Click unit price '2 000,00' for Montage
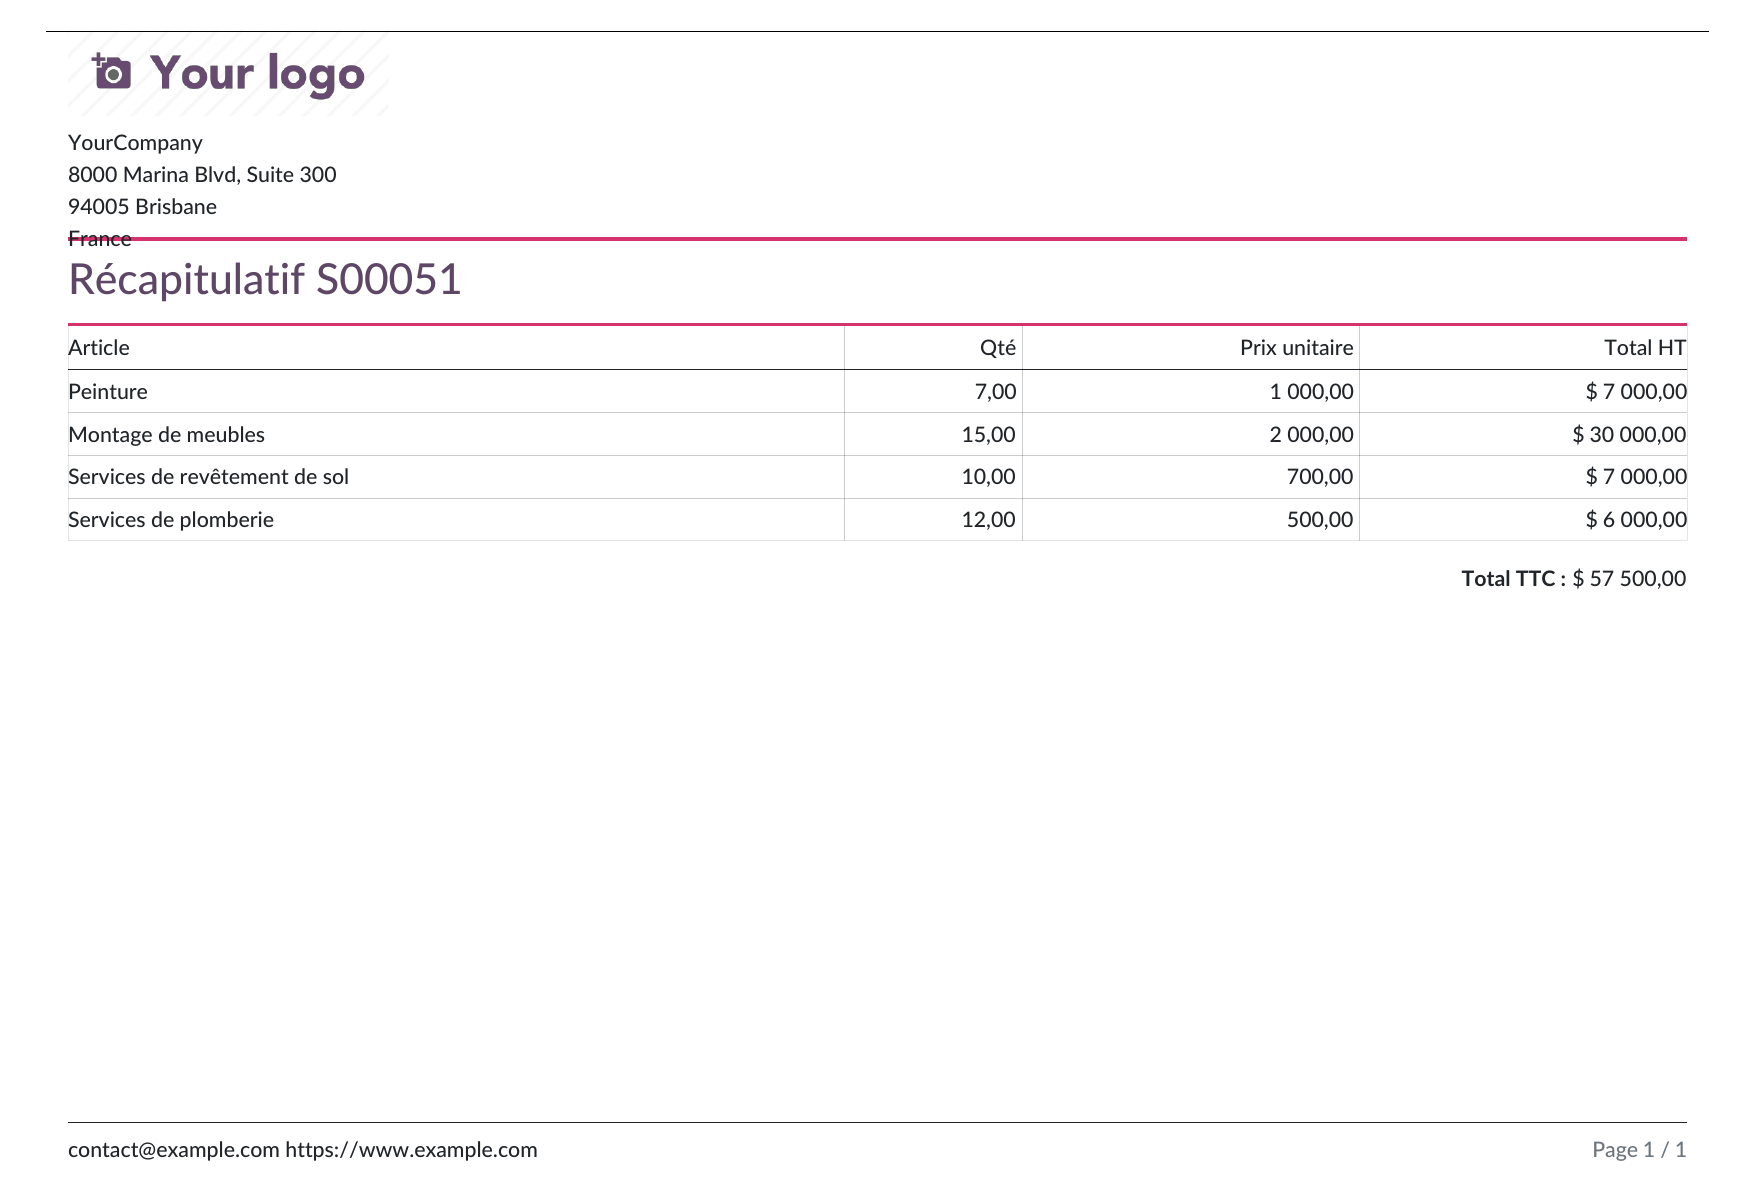This screenshot has width=1755, height=1201. [1311, 434]
